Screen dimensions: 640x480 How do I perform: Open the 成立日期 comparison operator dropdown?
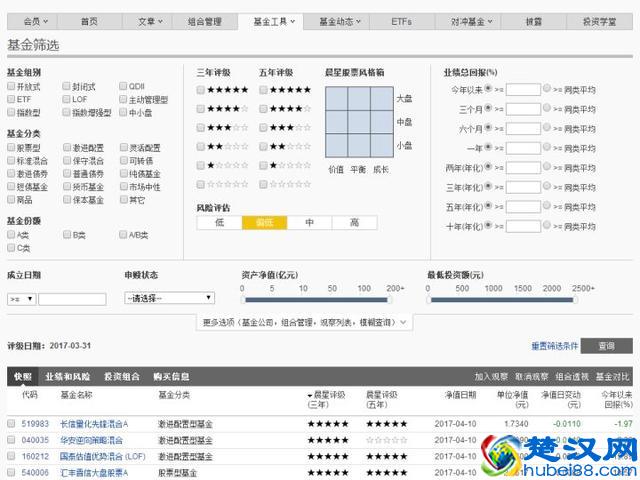[22, 299]
